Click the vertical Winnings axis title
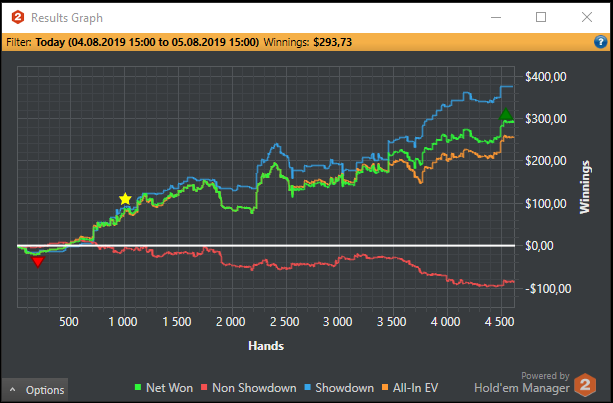The image size is (613, 403). pyautogui.click(x=585, y=187)
